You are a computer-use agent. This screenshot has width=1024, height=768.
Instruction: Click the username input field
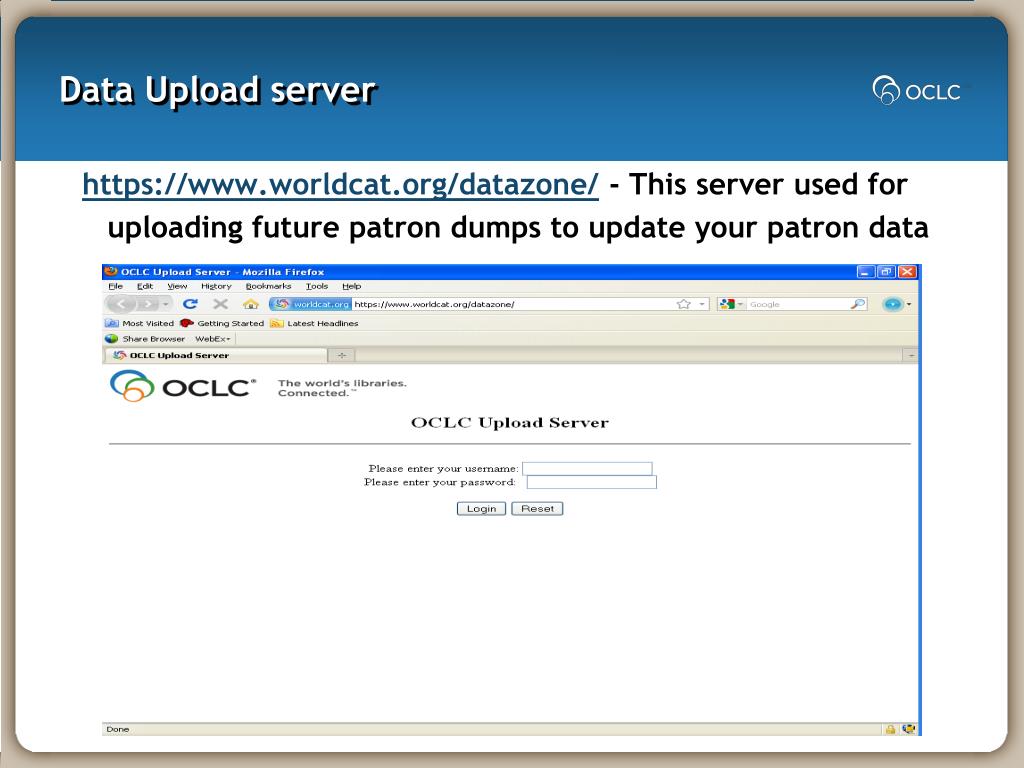pyautogui.click(x=587, y=468)
